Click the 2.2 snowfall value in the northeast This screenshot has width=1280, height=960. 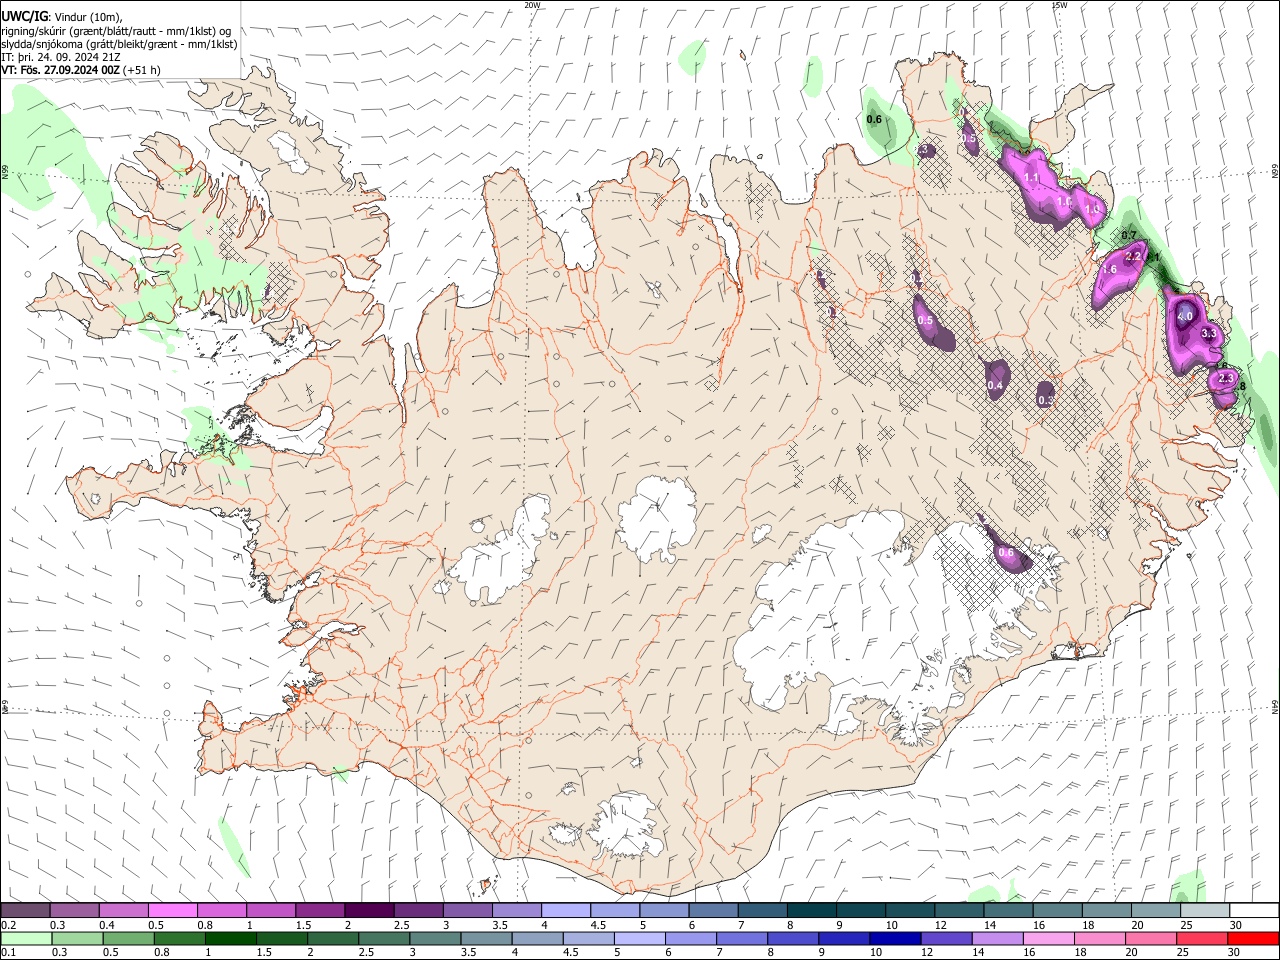(x=1133, y=256)
